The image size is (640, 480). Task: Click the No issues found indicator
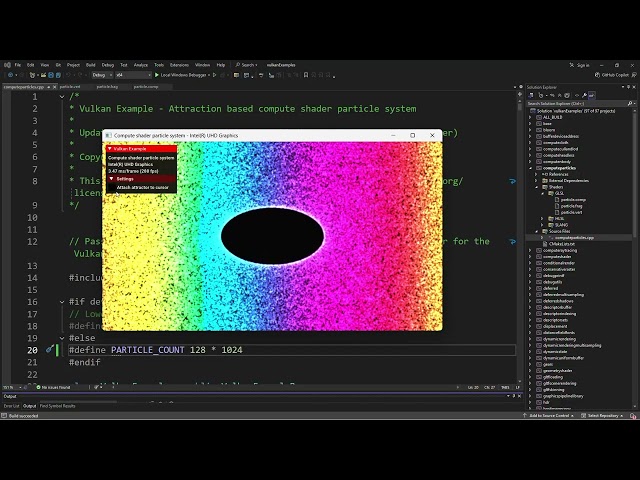[53, 387]
